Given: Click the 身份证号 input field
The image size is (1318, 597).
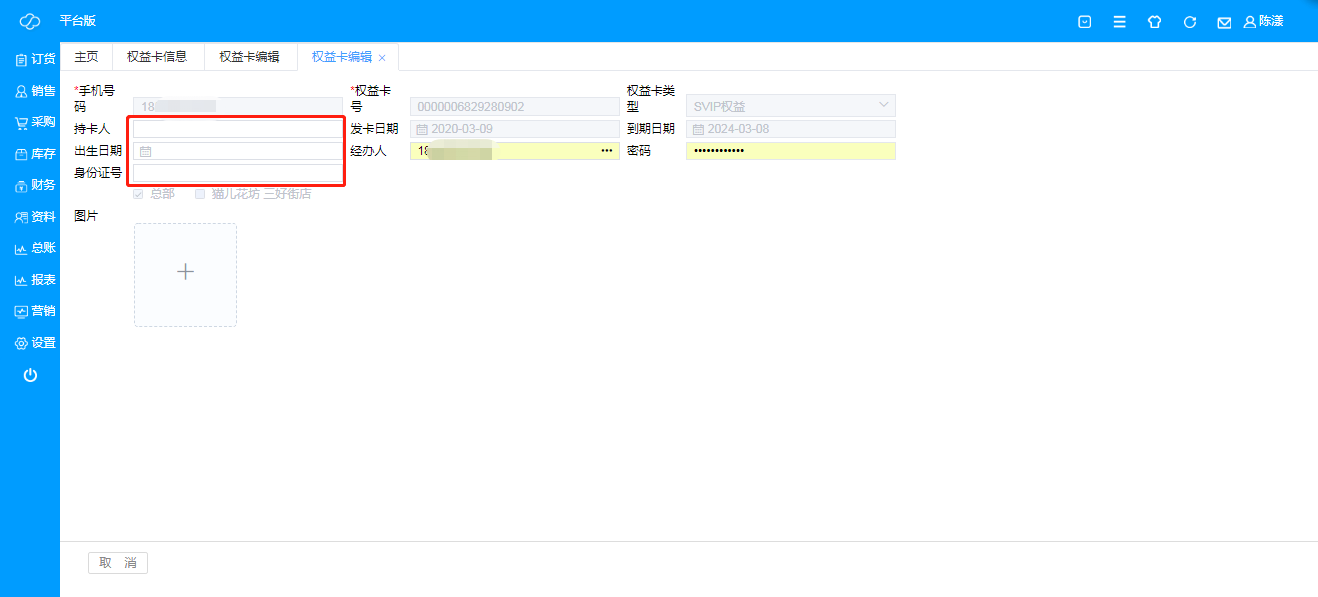Looking at the screenshot, I should (238, 173).
